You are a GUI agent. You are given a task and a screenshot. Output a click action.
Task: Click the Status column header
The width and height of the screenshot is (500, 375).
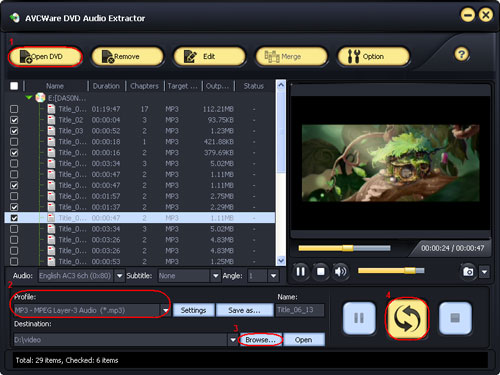254,86
